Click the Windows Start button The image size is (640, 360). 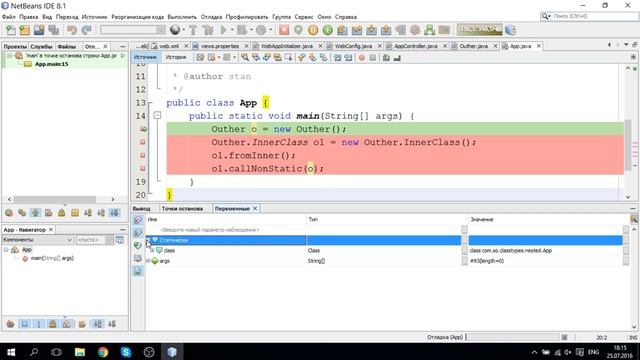[x=11, y=352]
